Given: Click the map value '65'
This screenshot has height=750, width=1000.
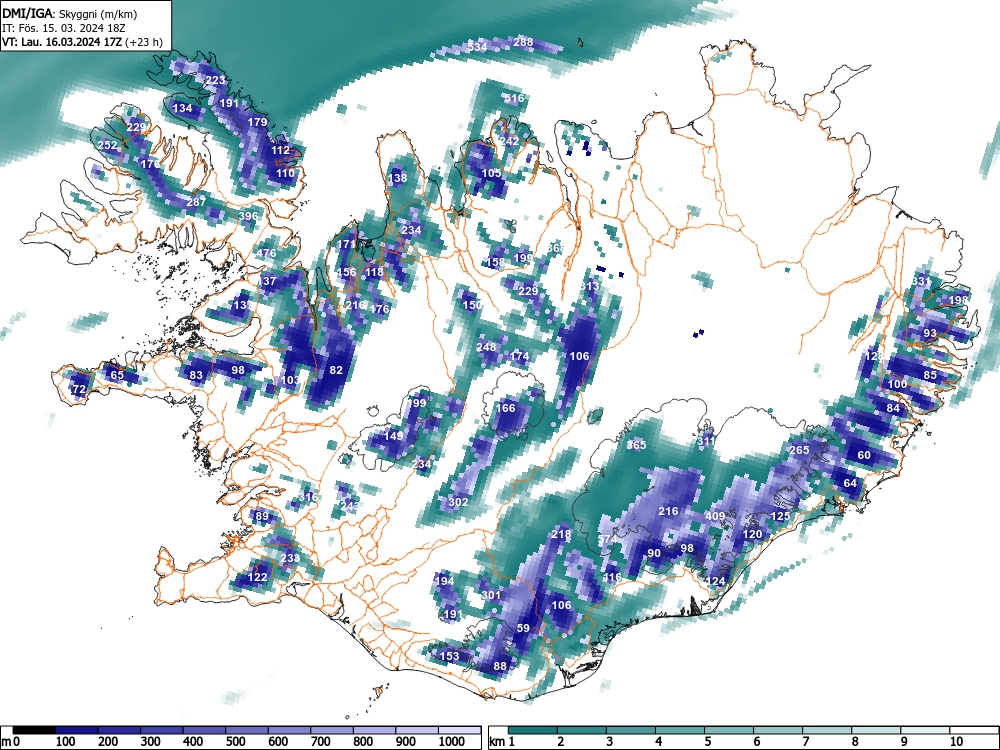Looking at the screenshot, I should 117,374.
